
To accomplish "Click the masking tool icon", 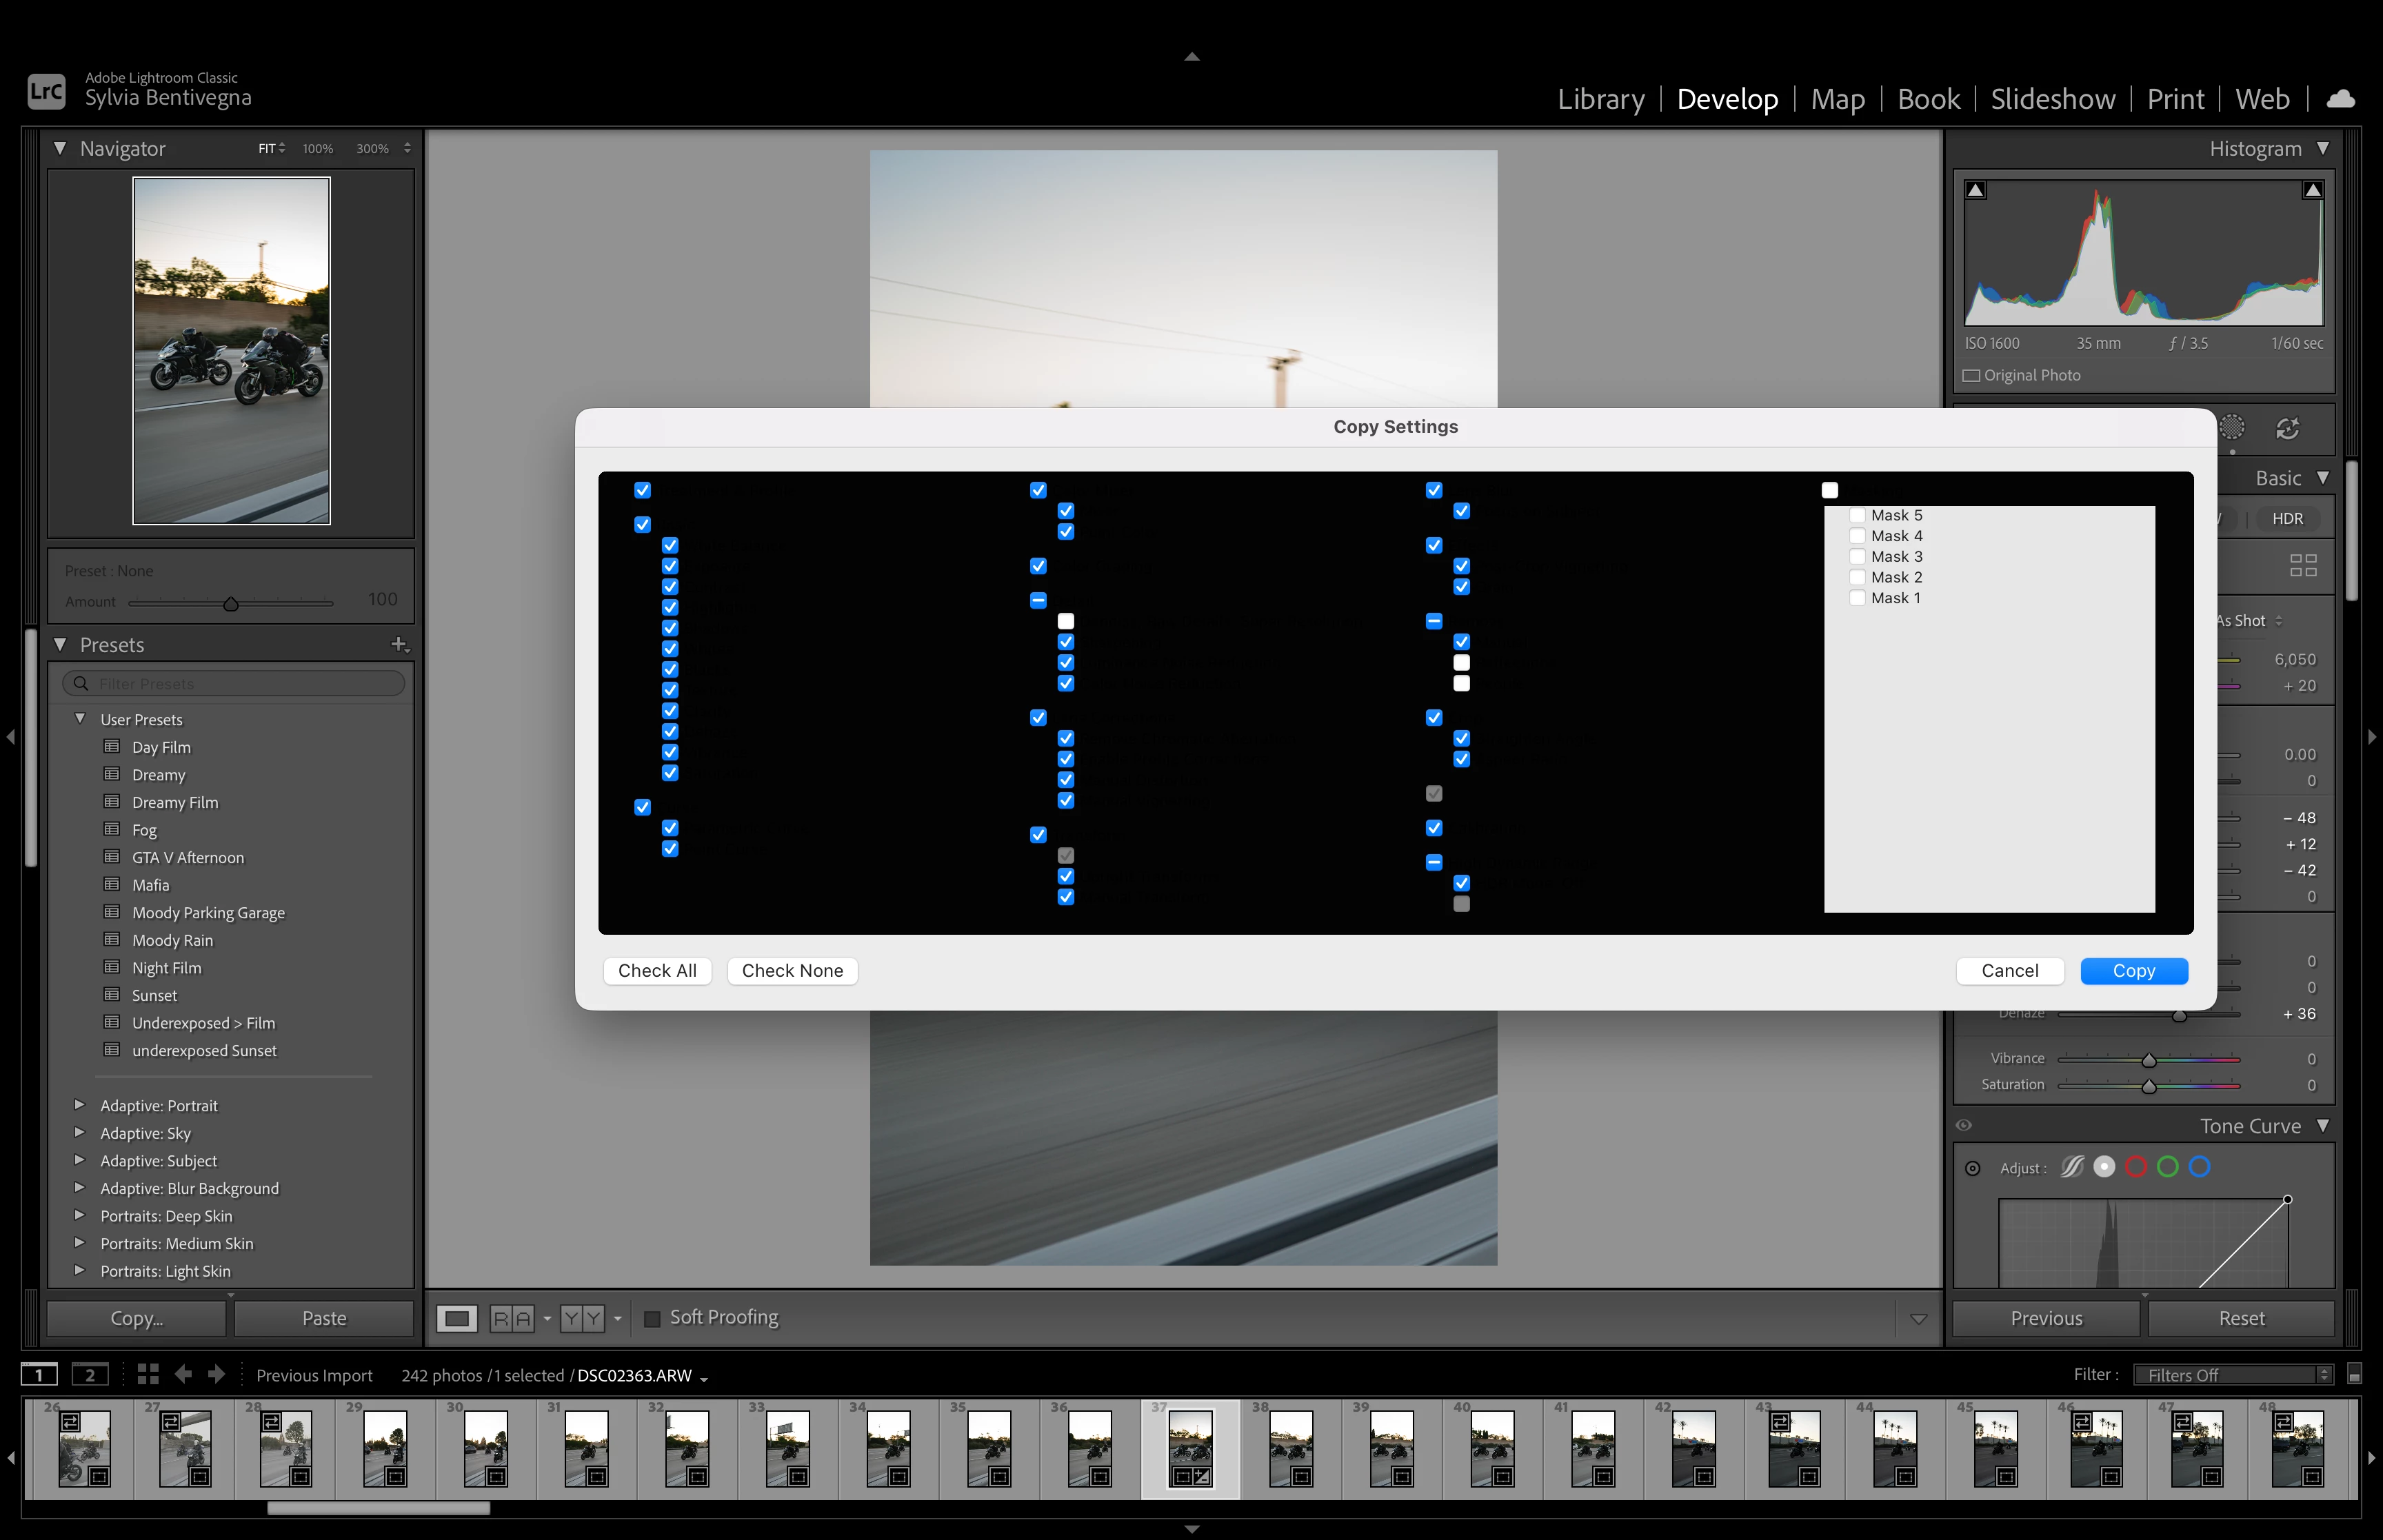I will pos(2231,428).
